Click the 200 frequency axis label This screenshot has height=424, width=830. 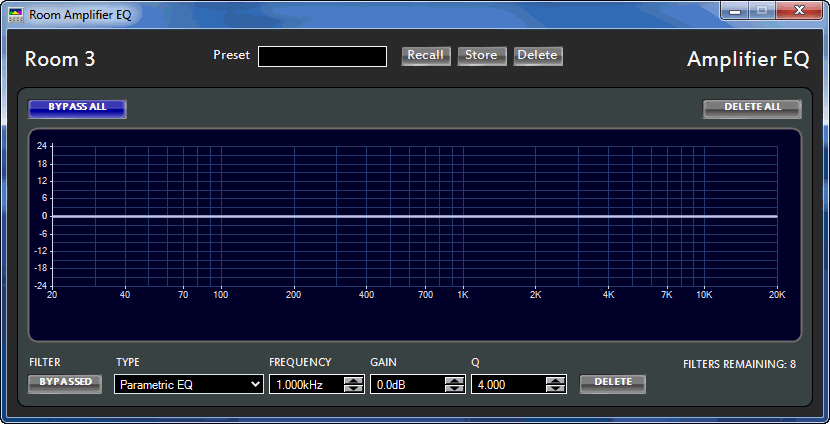(293, 295)
